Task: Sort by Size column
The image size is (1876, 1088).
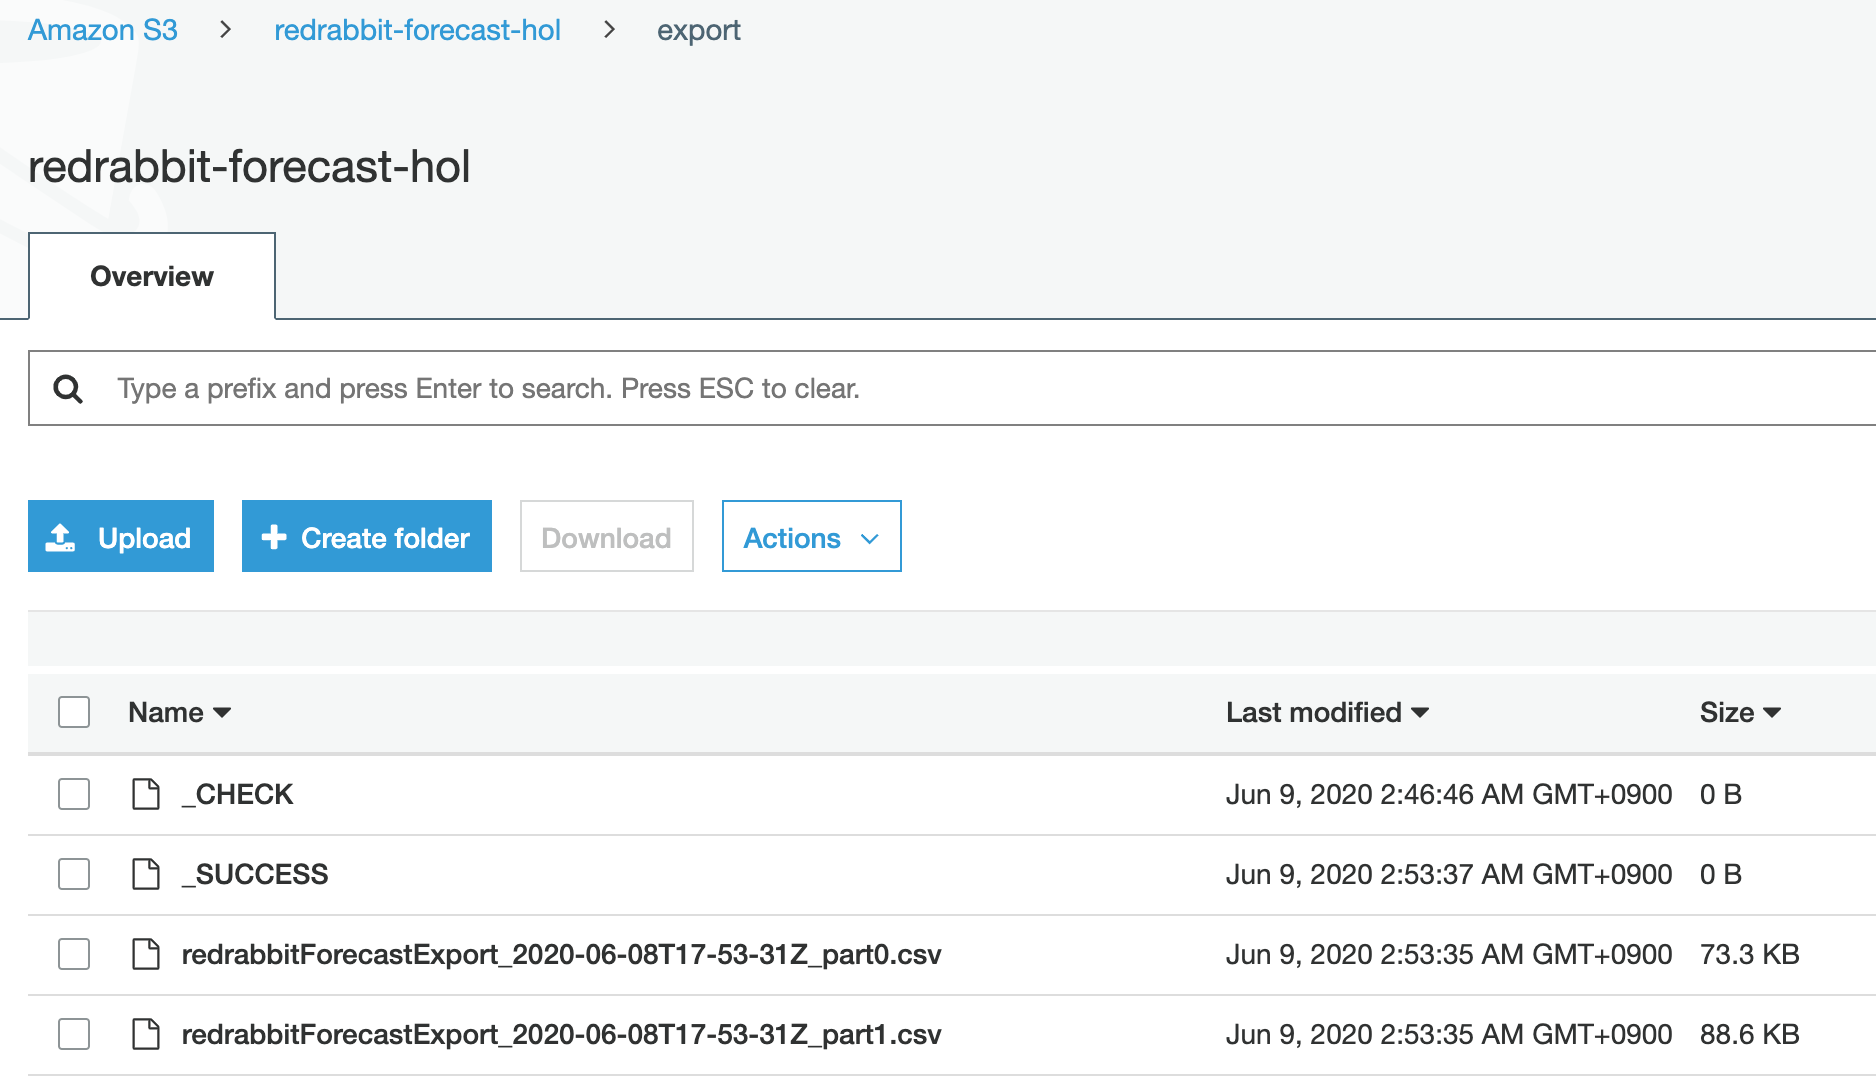Action: 1740,712
